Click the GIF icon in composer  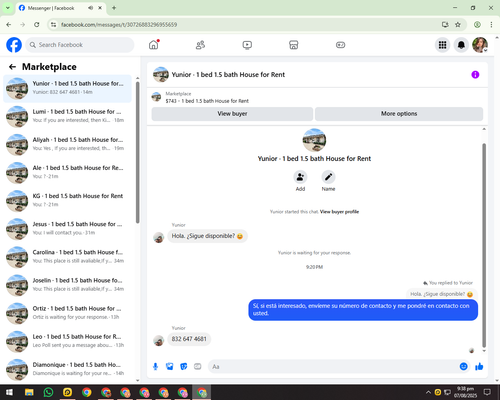(198, 367)
